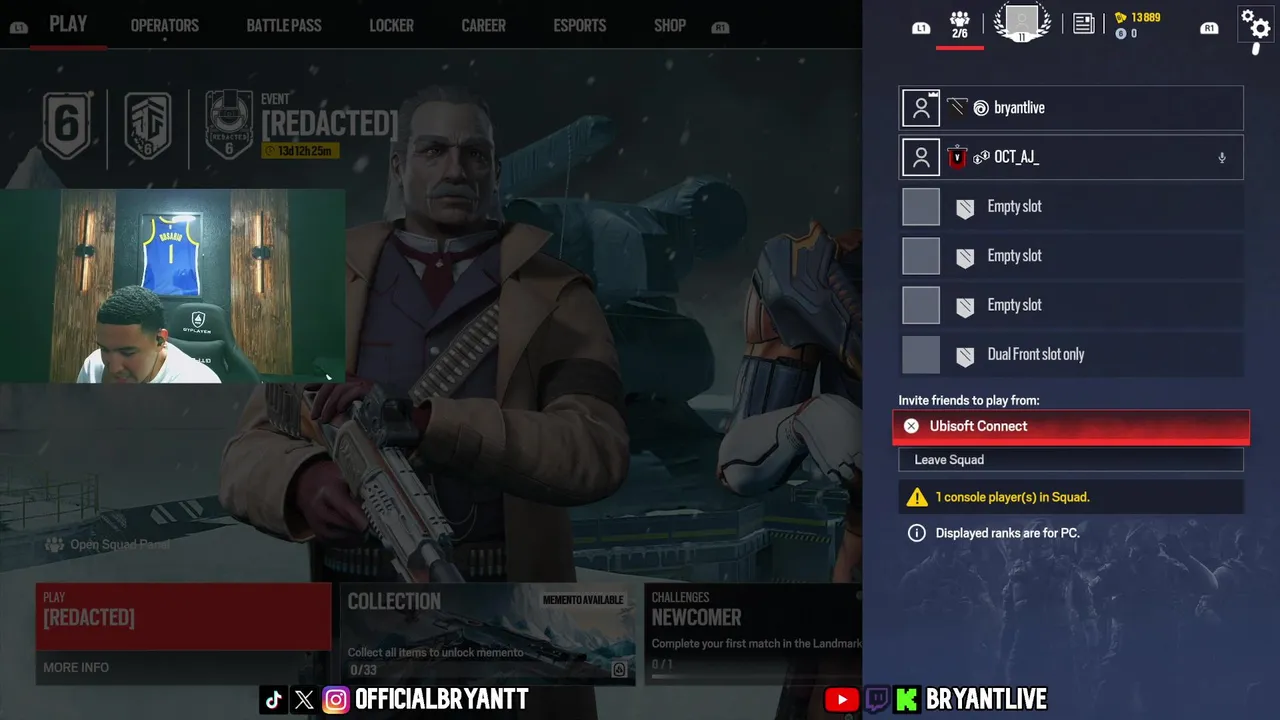The height and width of the screenshot is (720, 1280).
Task: Click the challenge 0/1 progress bar
Action: [x=756, y=676]
